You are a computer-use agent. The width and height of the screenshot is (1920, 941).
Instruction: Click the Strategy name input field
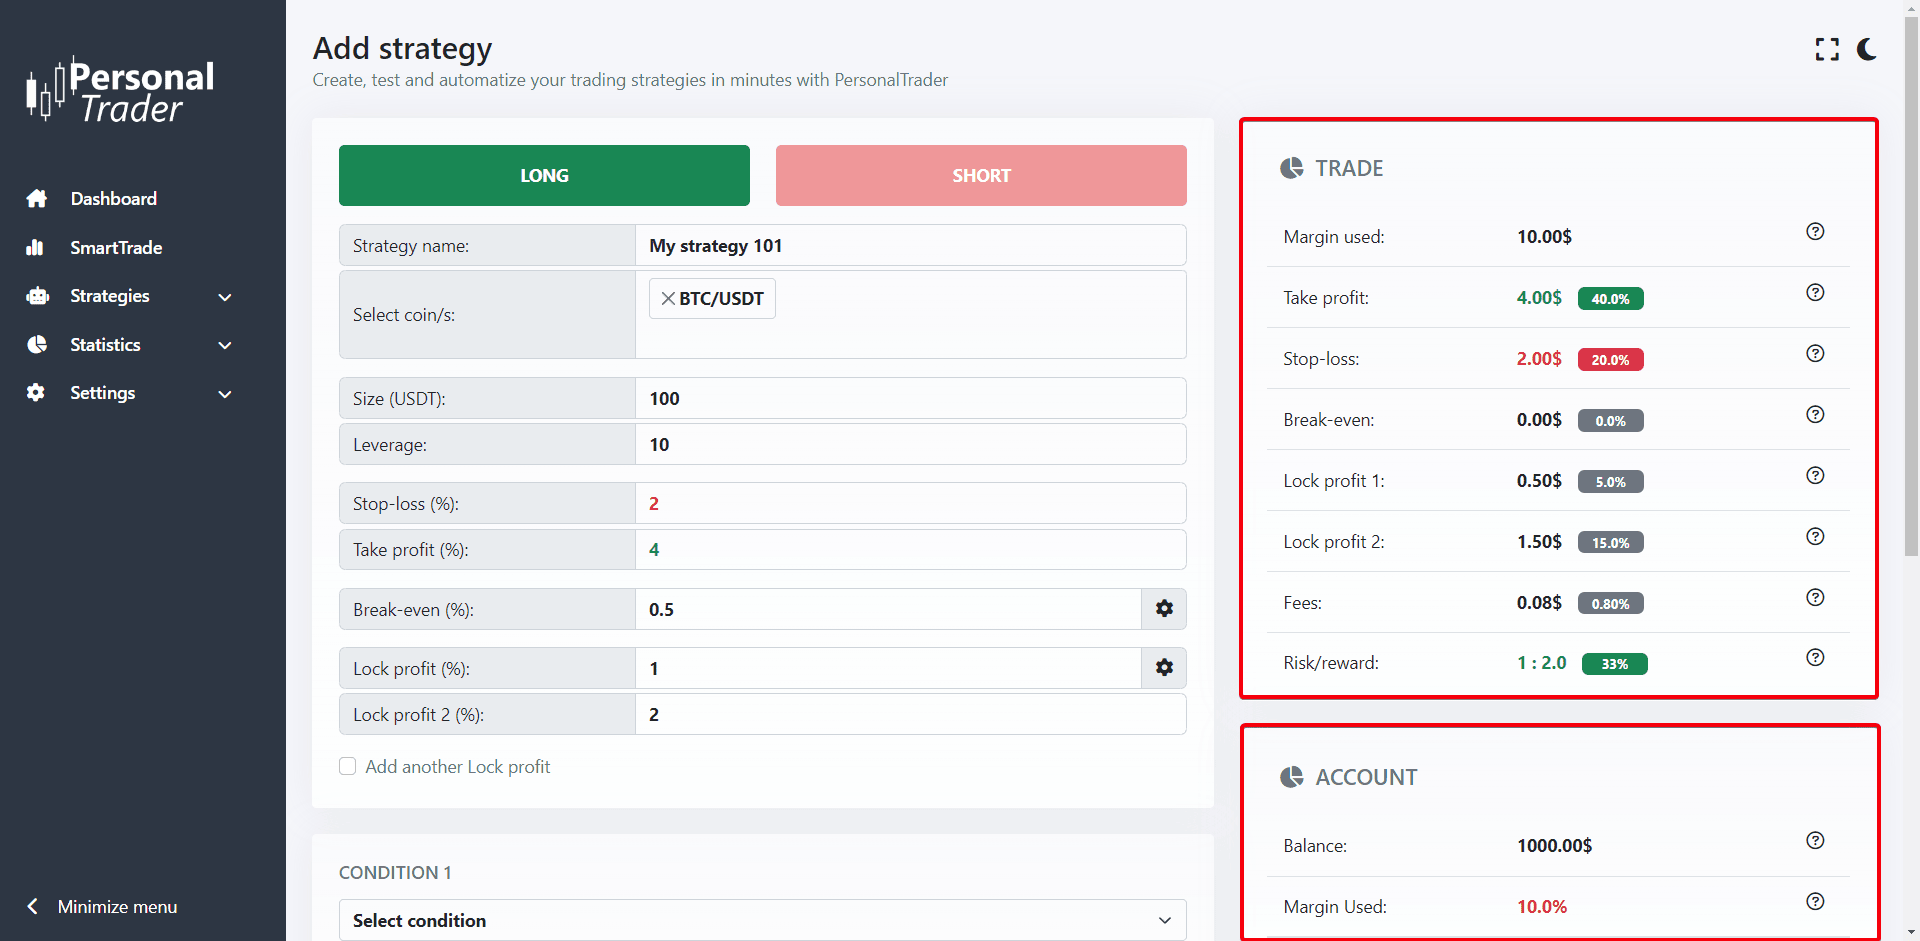(x=910, y=246)
